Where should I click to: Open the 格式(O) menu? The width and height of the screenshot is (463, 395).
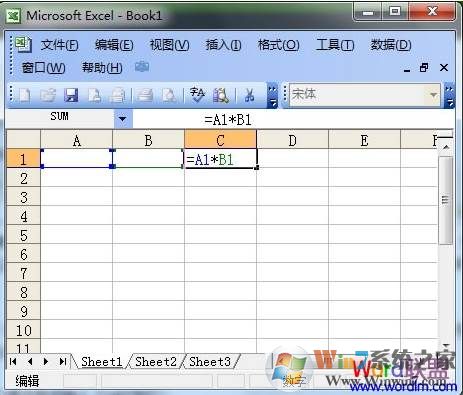(279, 45)
